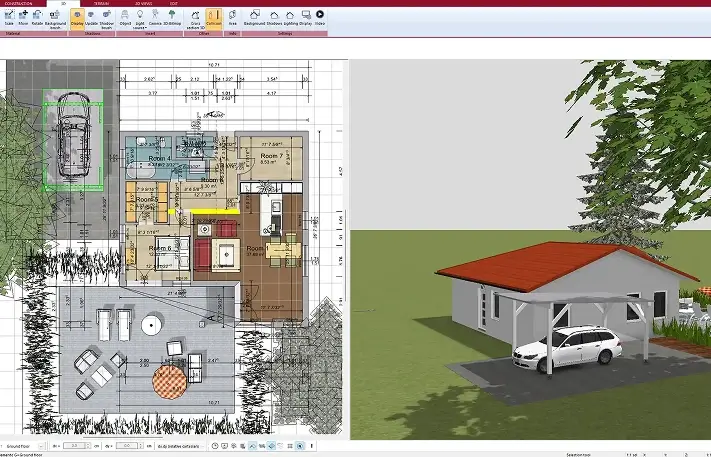
Task: Select the white round table on terrace
Action: tap(151, 325)
